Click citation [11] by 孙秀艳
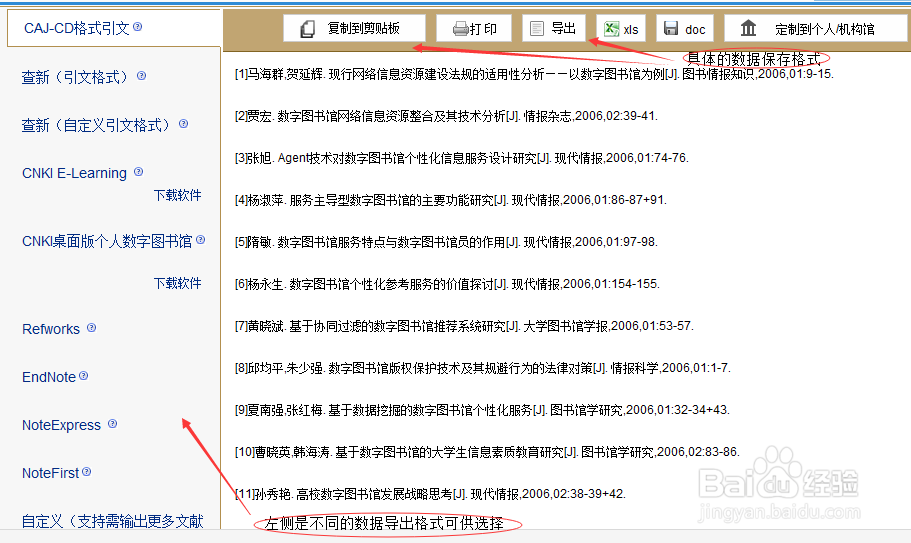 click(431, 494)
